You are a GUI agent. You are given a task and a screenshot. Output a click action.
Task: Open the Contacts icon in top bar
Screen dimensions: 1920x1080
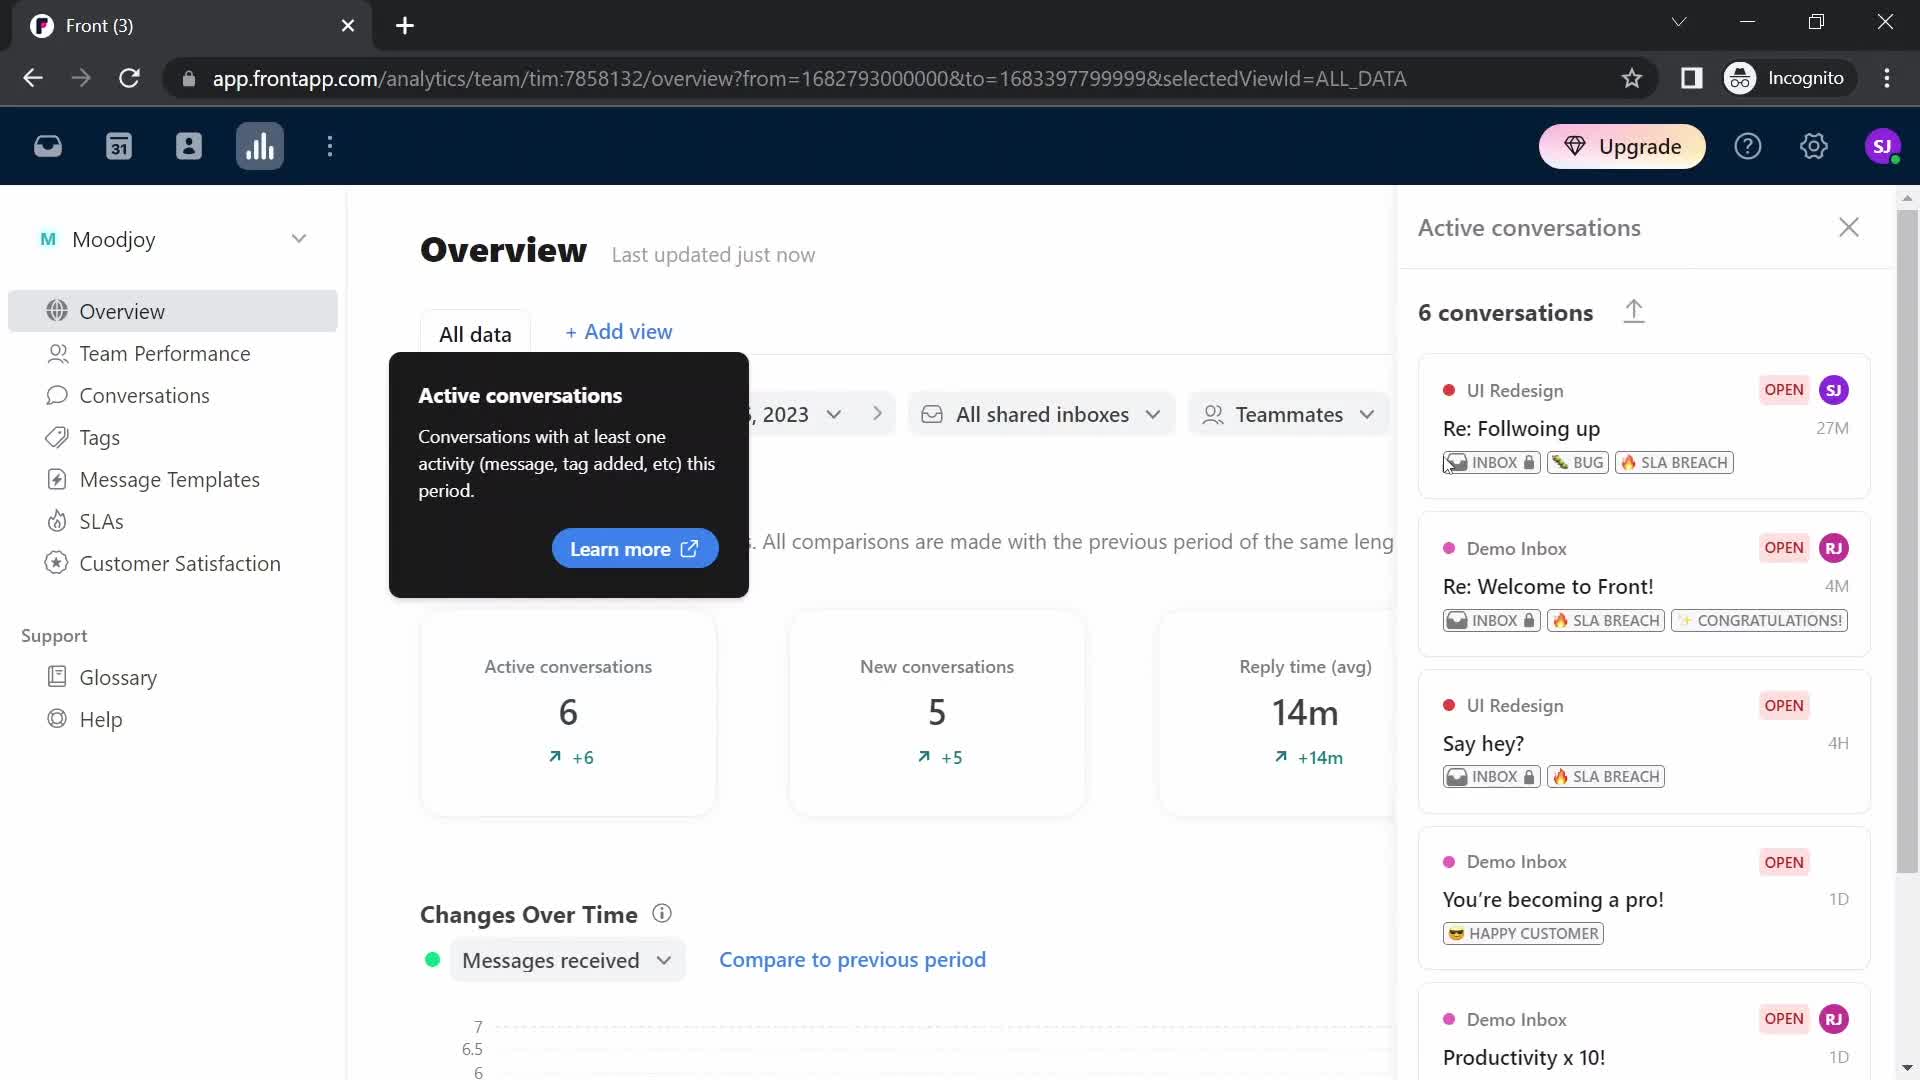(189, 147)
